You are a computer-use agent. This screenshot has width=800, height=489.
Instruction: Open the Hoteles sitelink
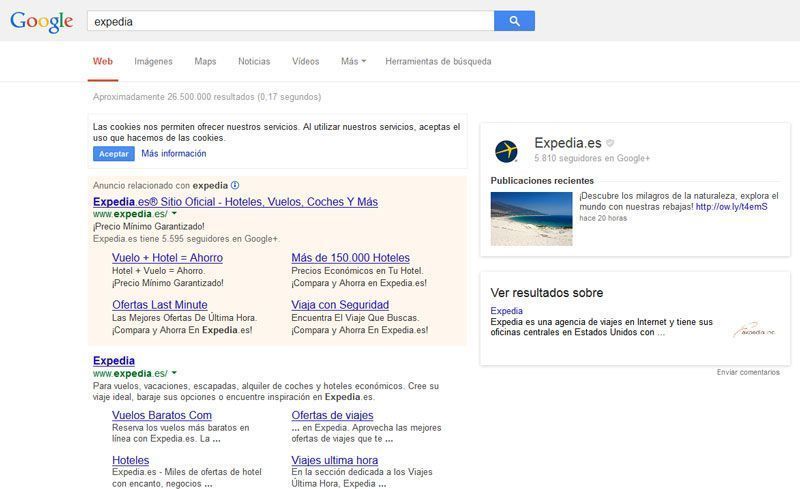[x=131, y=460]
